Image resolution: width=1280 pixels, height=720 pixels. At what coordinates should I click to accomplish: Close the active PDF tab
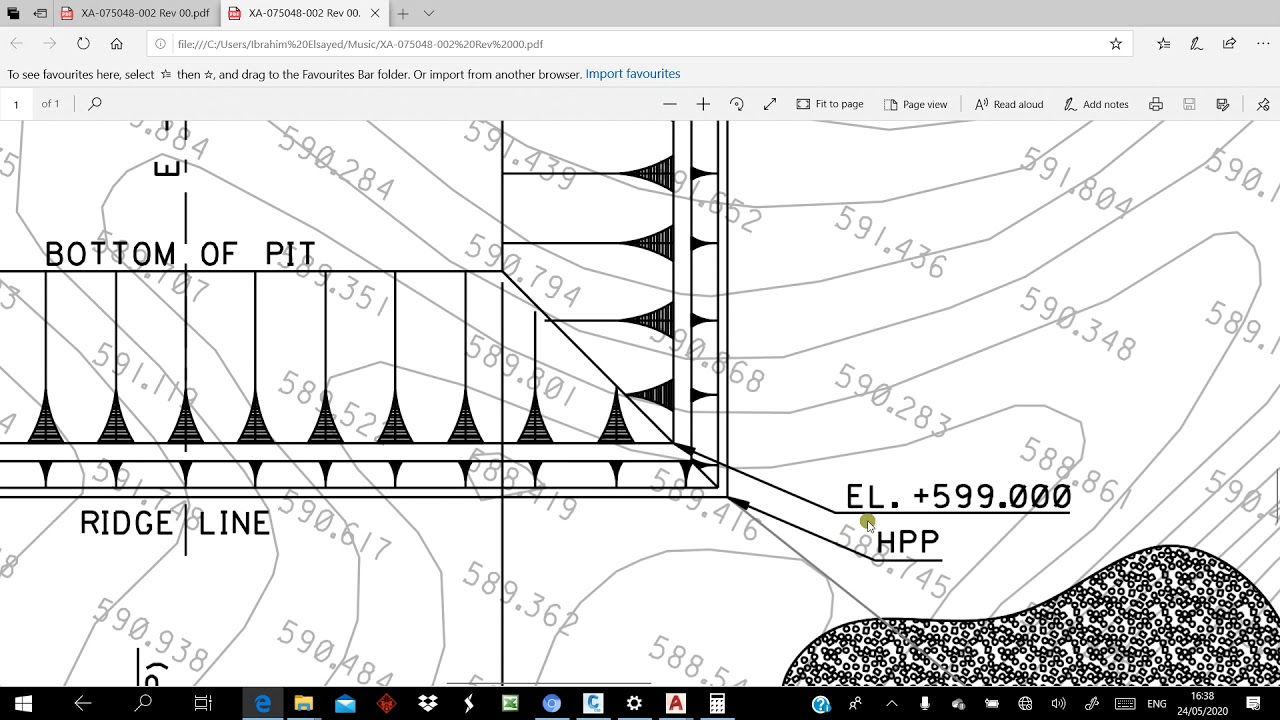pyautogui.click(x=375, y=13)
